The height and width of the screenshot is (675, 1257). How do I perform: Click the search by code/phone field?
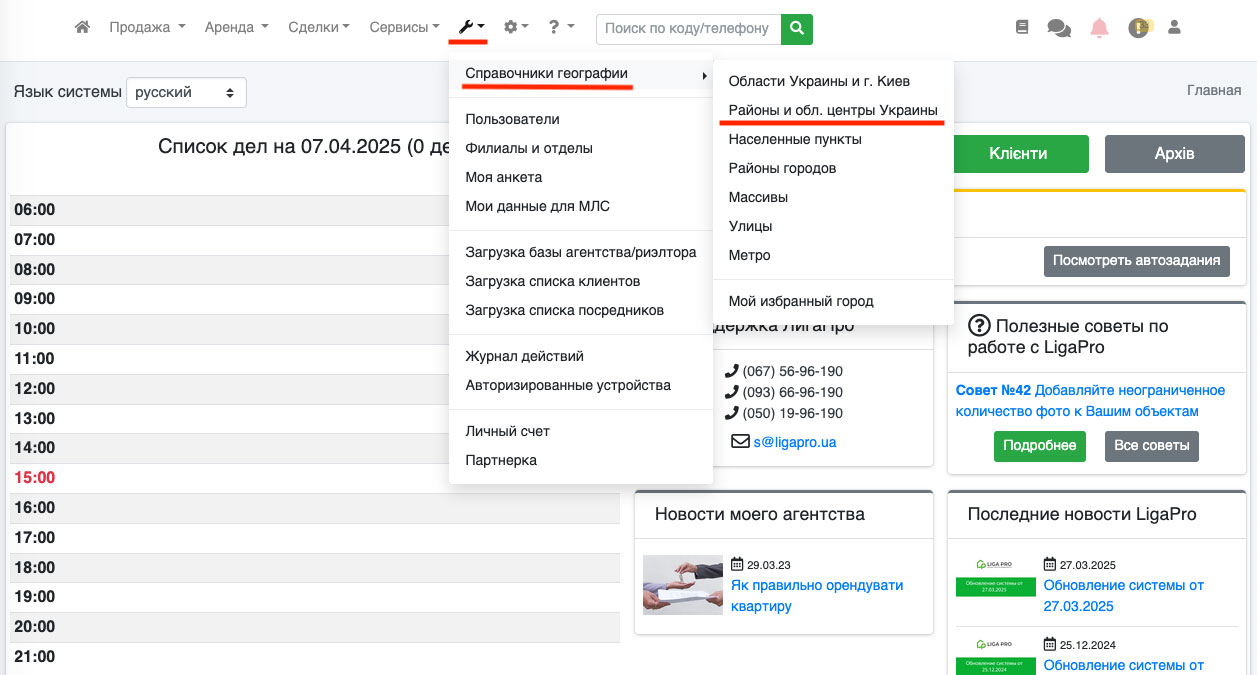(x=687, y=29)
